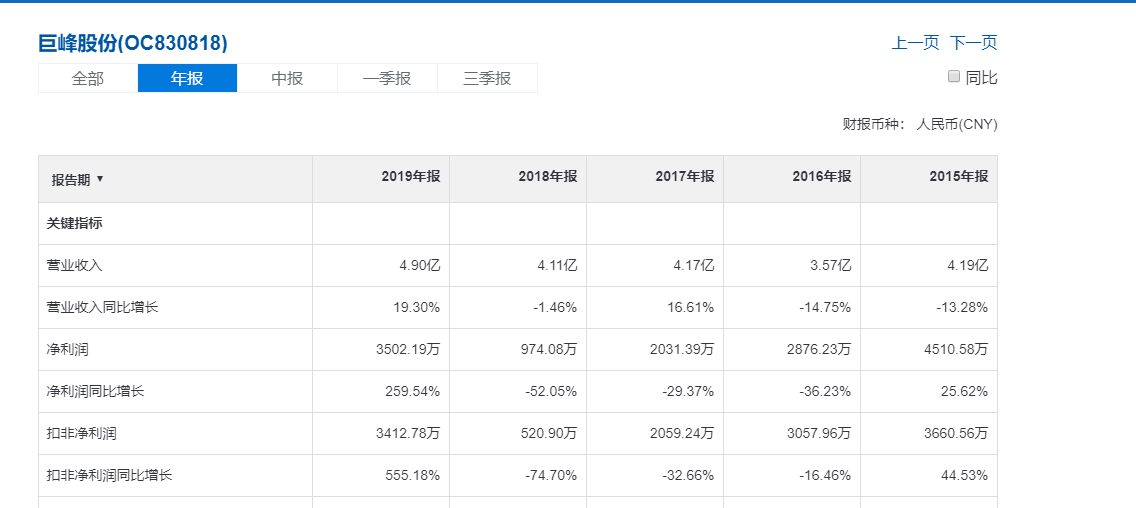1136x508 pixels.
Task: Click the 报告期 sort arrow icon
Action: (x=100, y=179)
